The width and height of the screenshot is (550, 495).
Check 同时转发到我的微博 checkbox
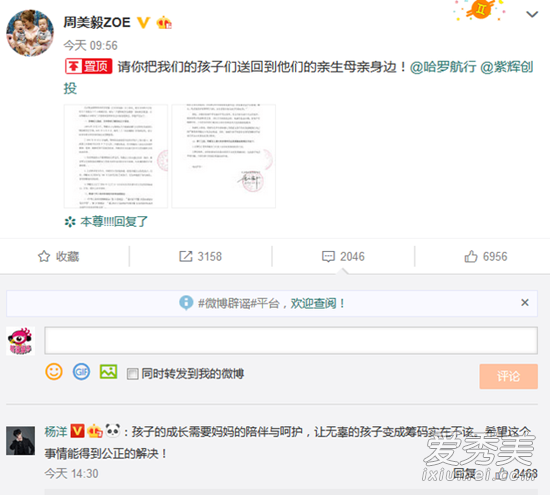point(132,374)
